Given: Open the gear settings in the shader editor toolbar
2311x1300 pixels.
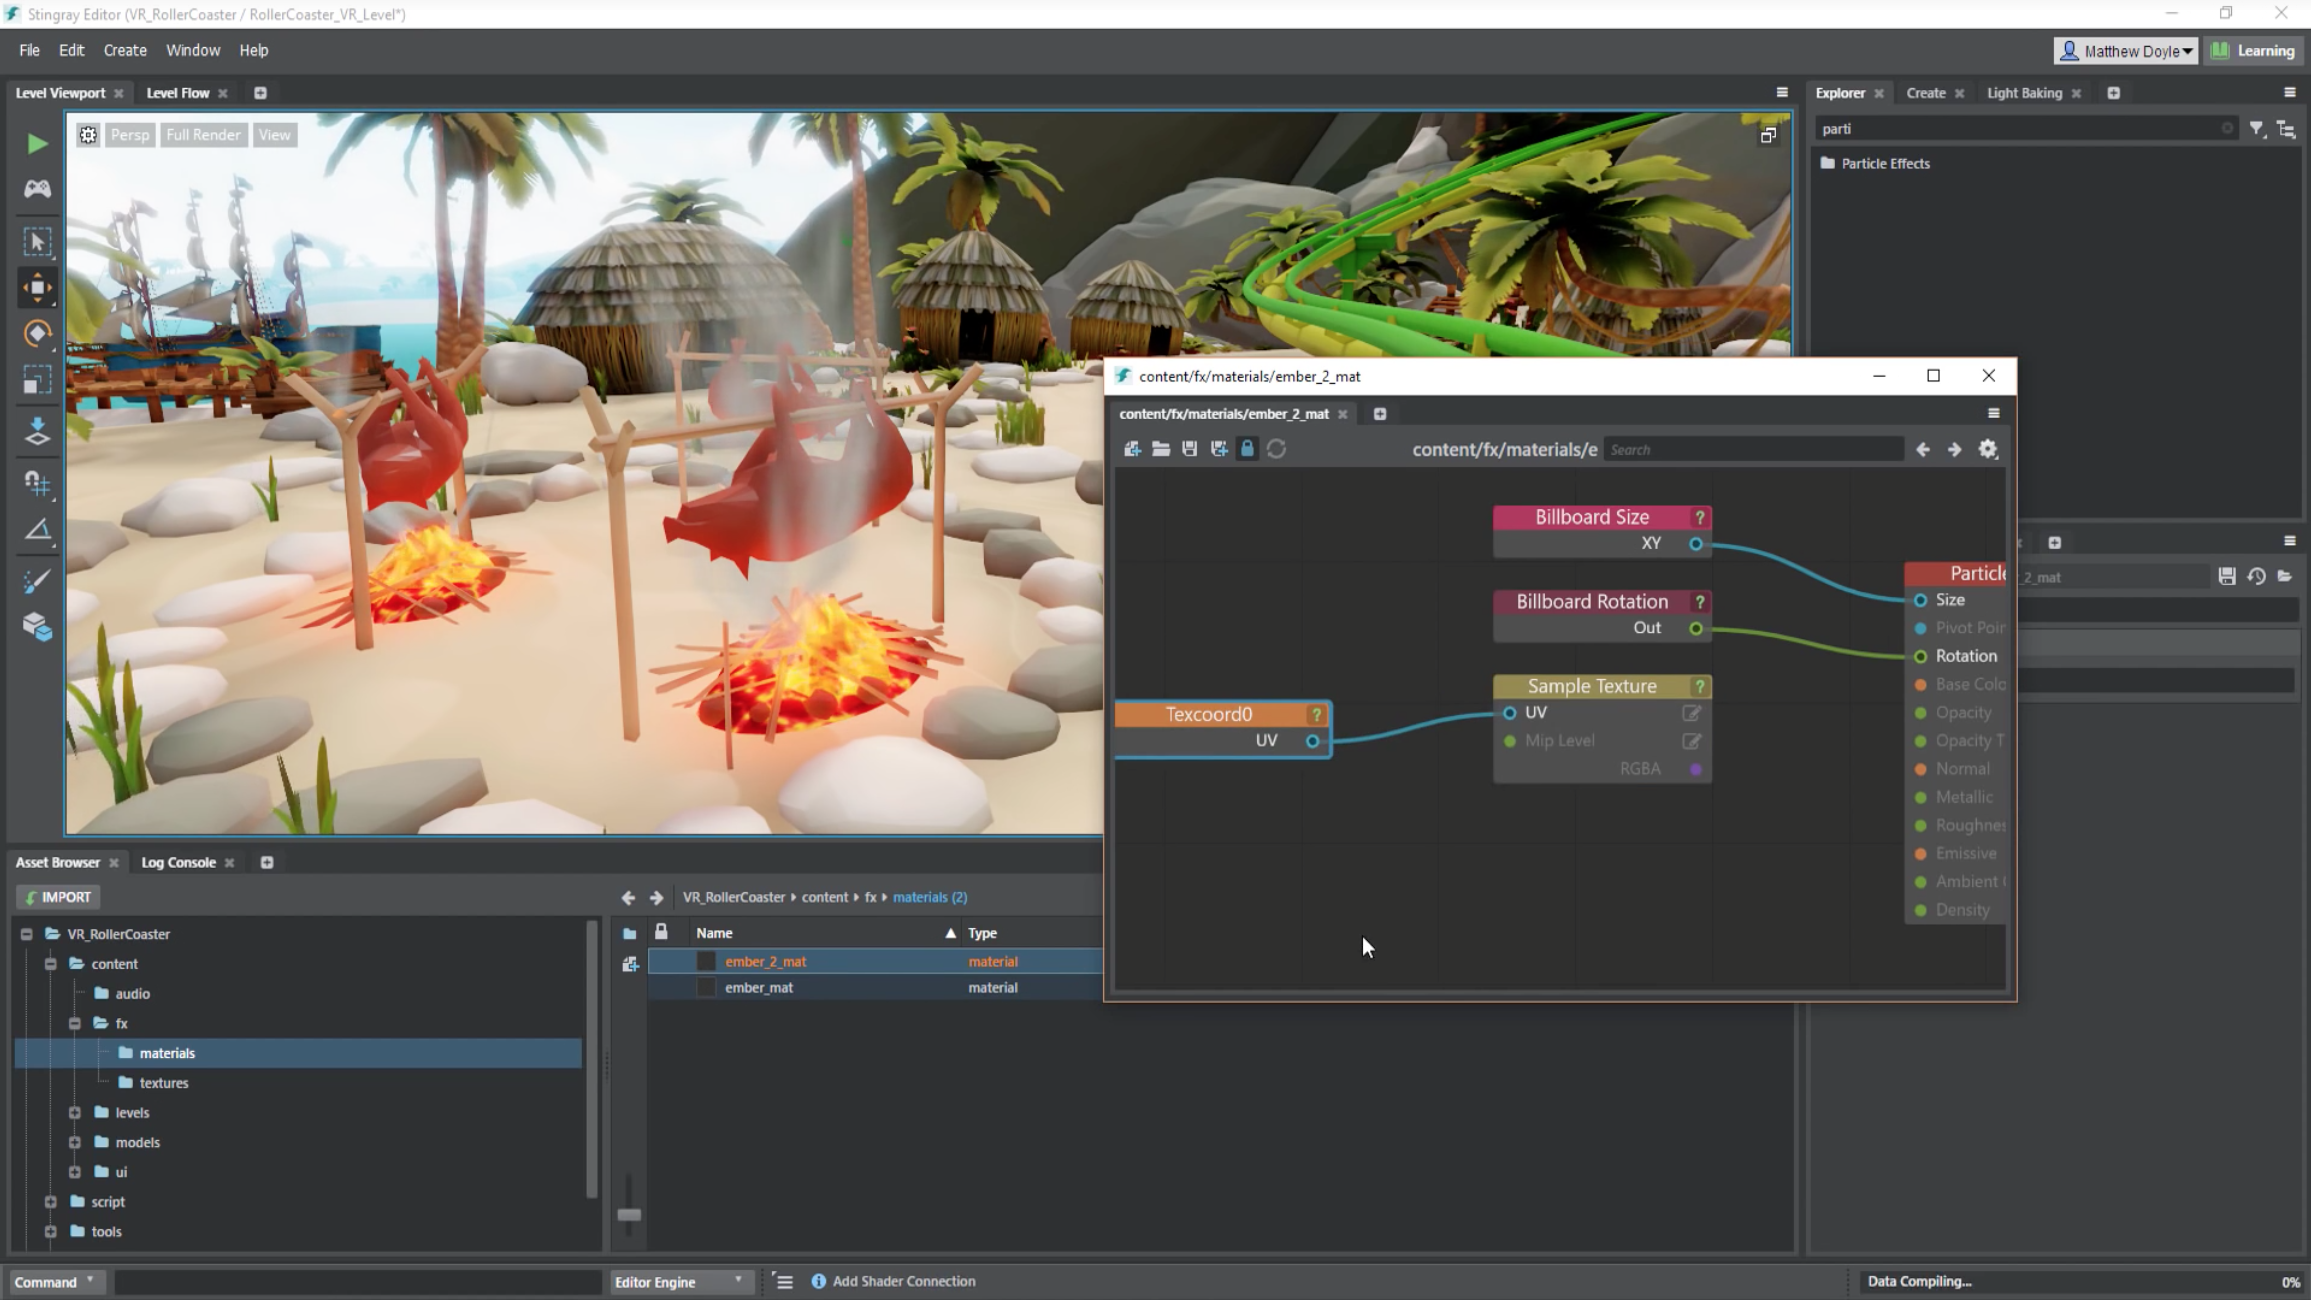Looking at the screenshot, I should click(1987, 449).
